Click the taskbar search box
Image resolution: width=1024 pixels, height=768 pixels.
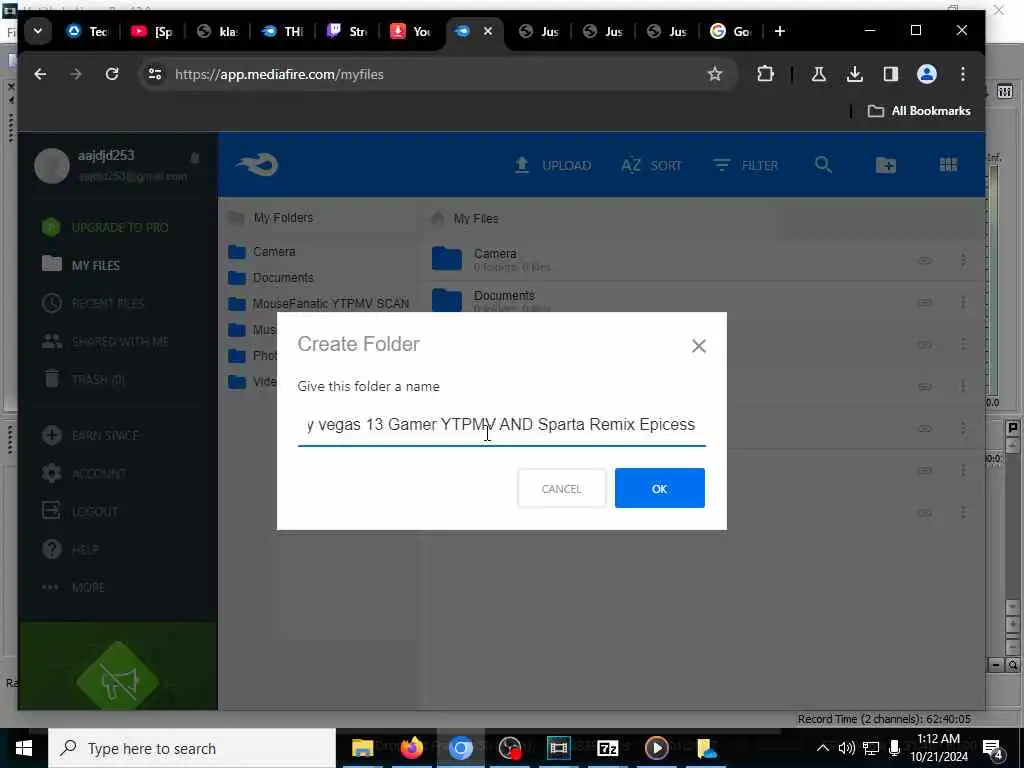[192, 748]
